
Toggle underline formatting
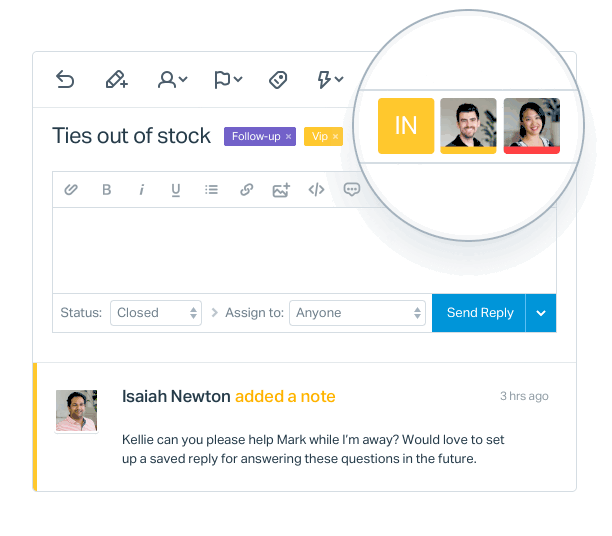(176, 190)
